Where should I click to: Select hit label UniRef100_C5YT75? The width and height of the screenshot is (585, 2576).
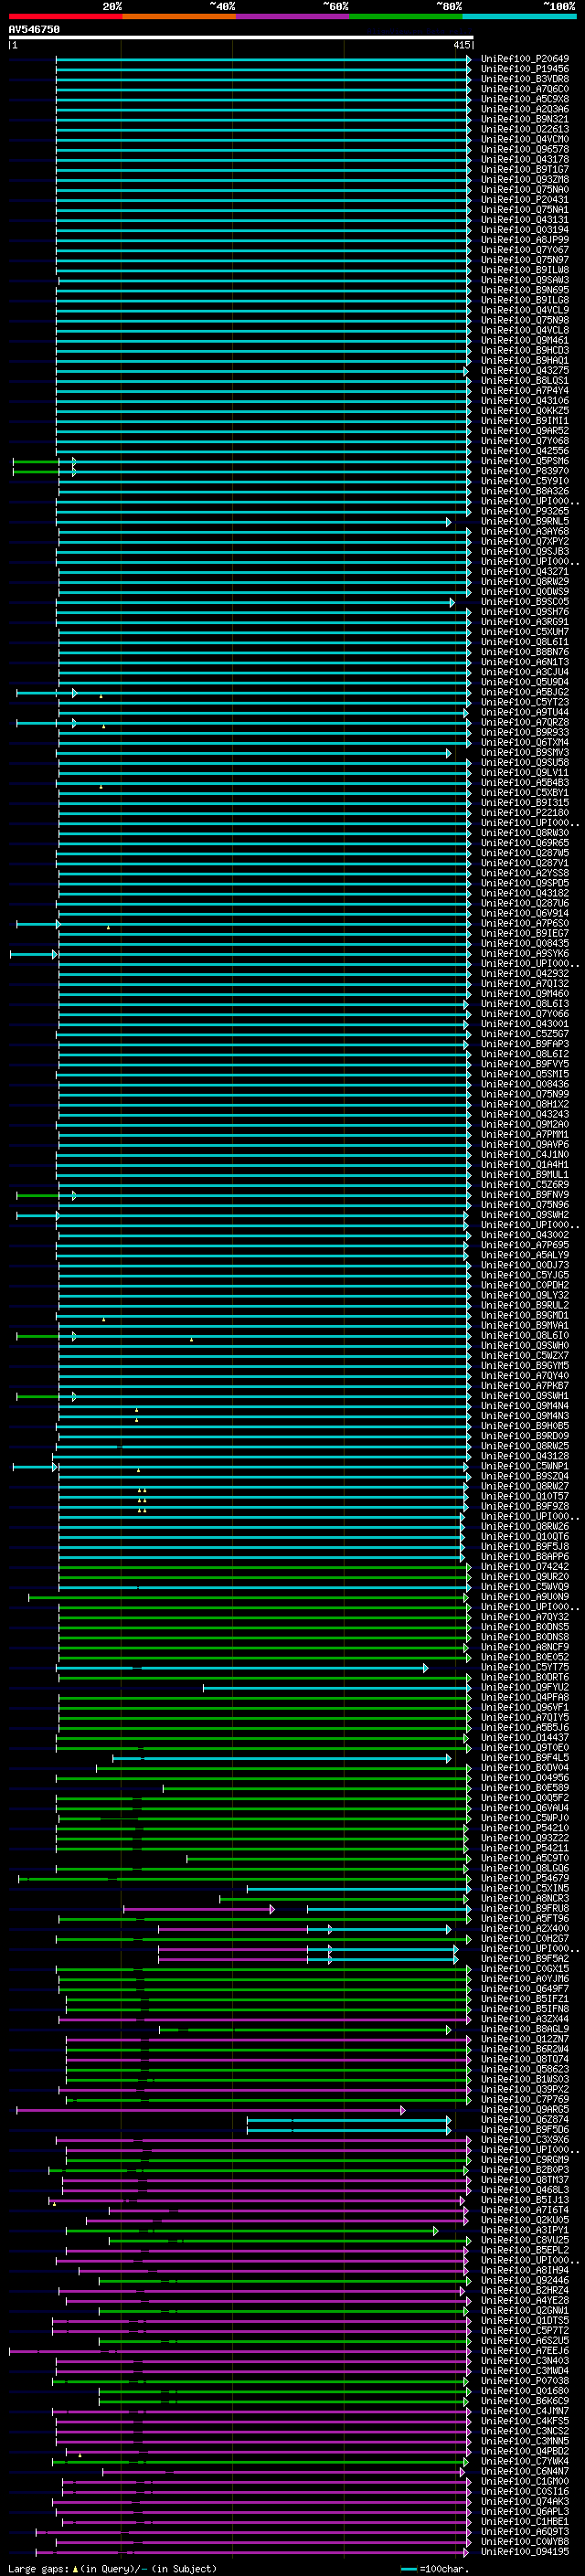[x=525, y=1667]
